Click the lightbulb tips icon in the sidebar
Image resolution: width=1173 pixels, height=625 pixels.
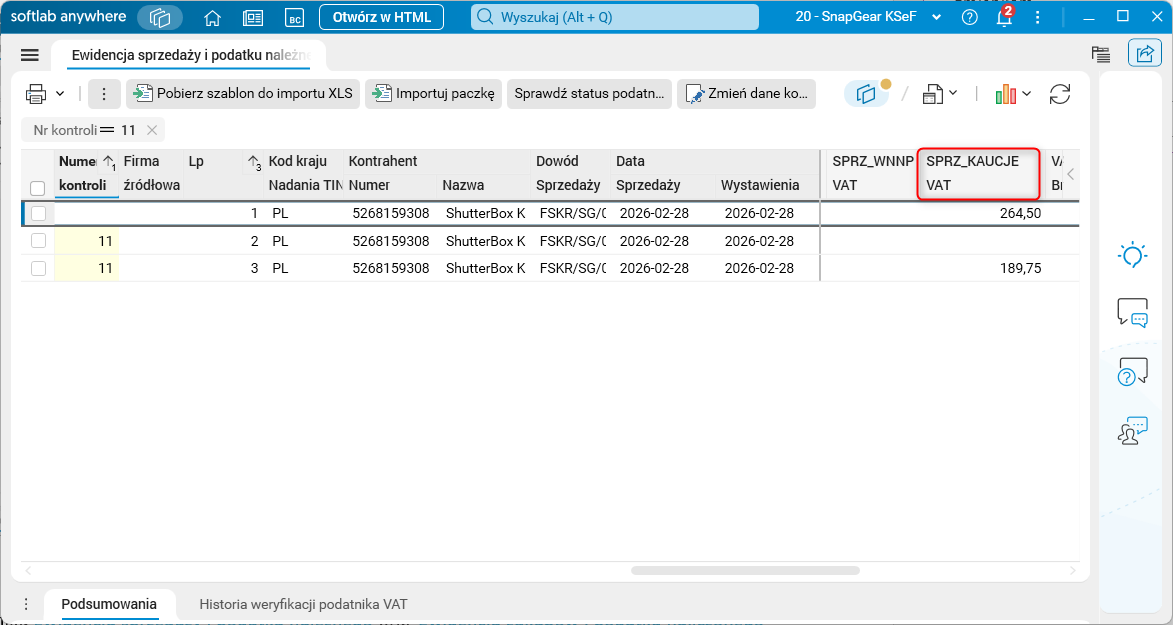pyautogui.click(x=1133, y=255)
